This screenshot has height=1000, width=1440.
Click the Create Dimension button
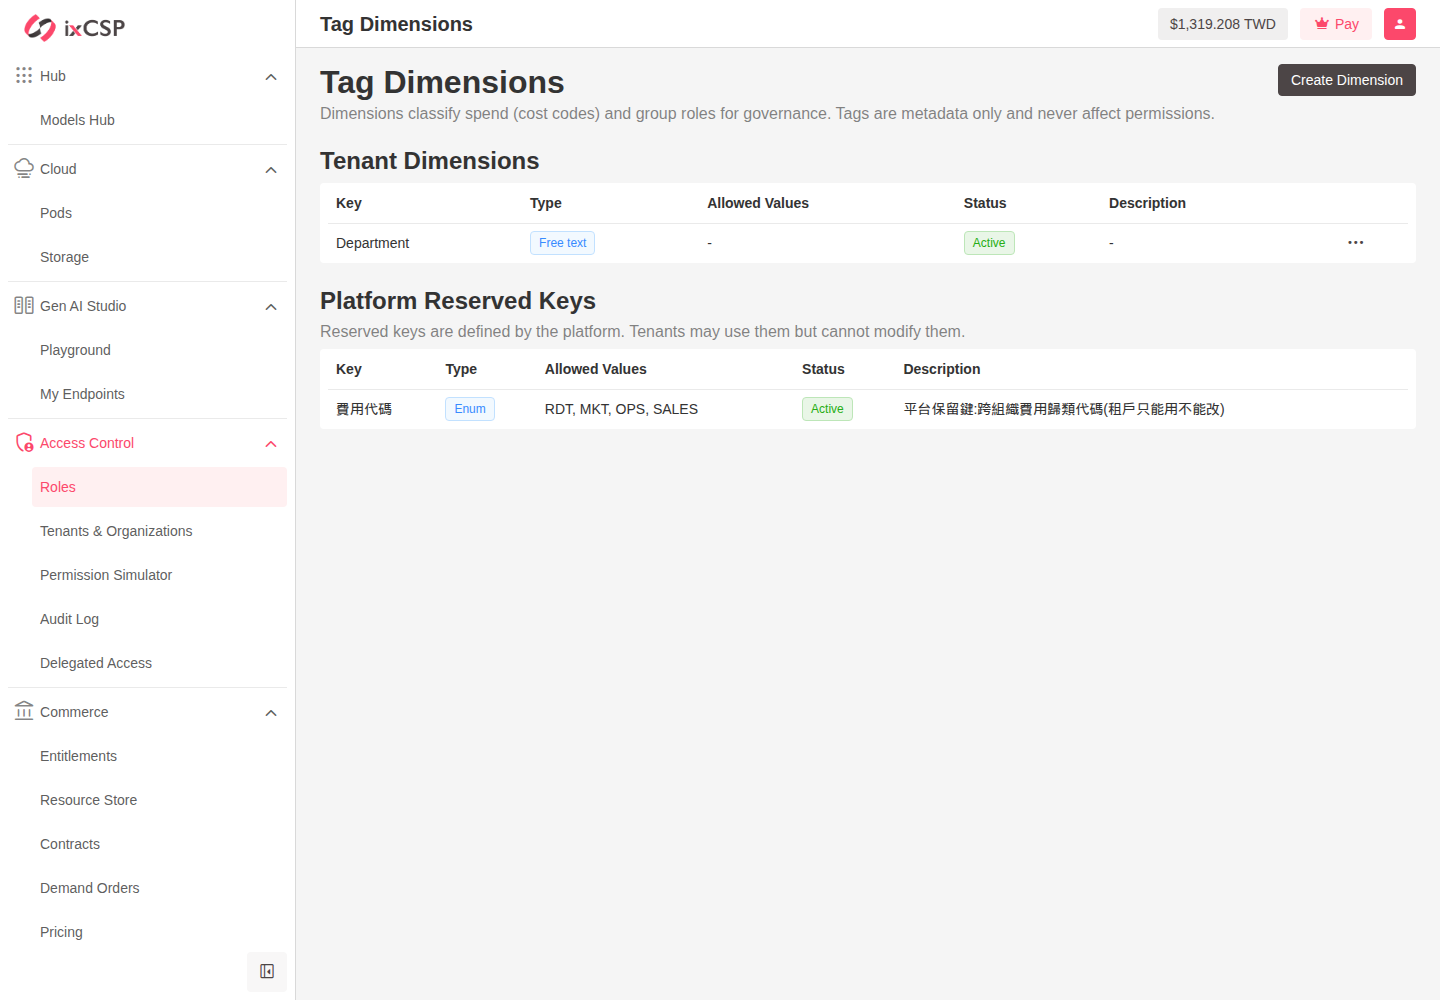click(1346, 80)
